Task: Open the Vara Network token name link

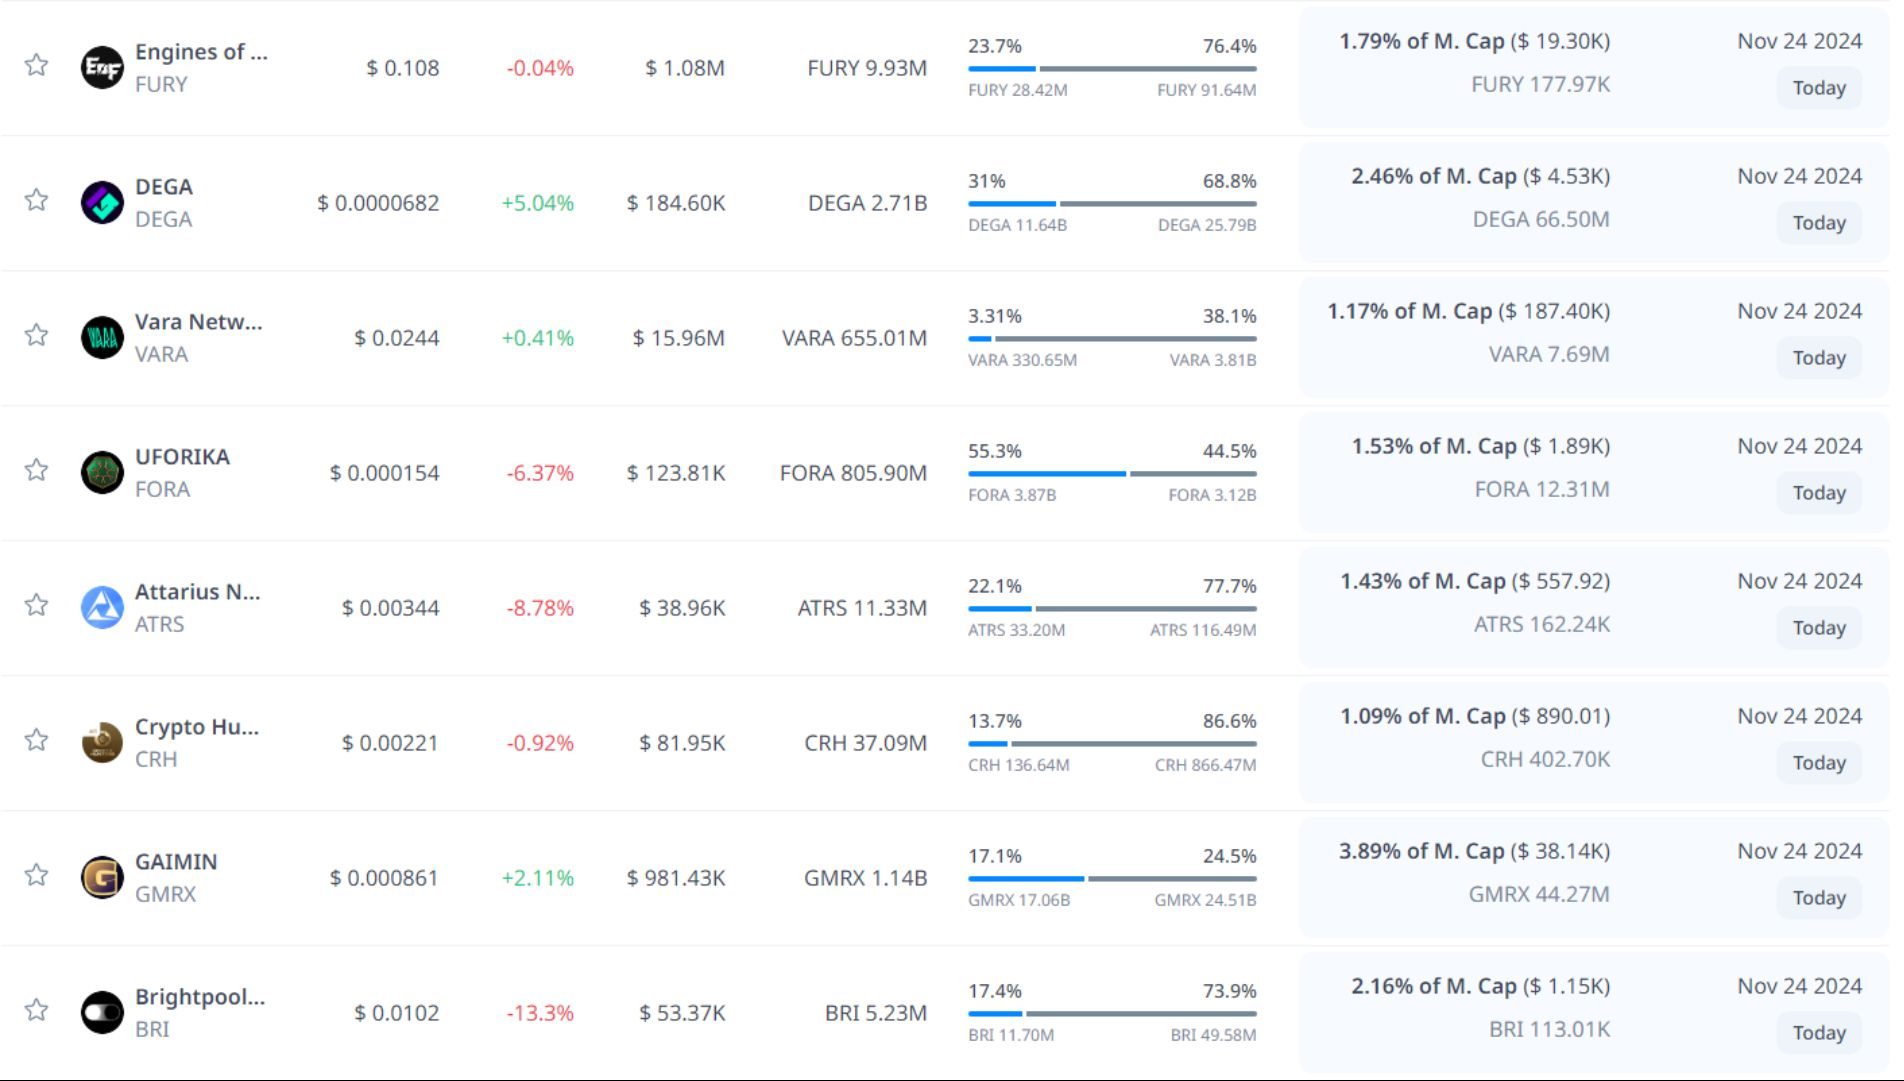Action: [x=198, y=322]
